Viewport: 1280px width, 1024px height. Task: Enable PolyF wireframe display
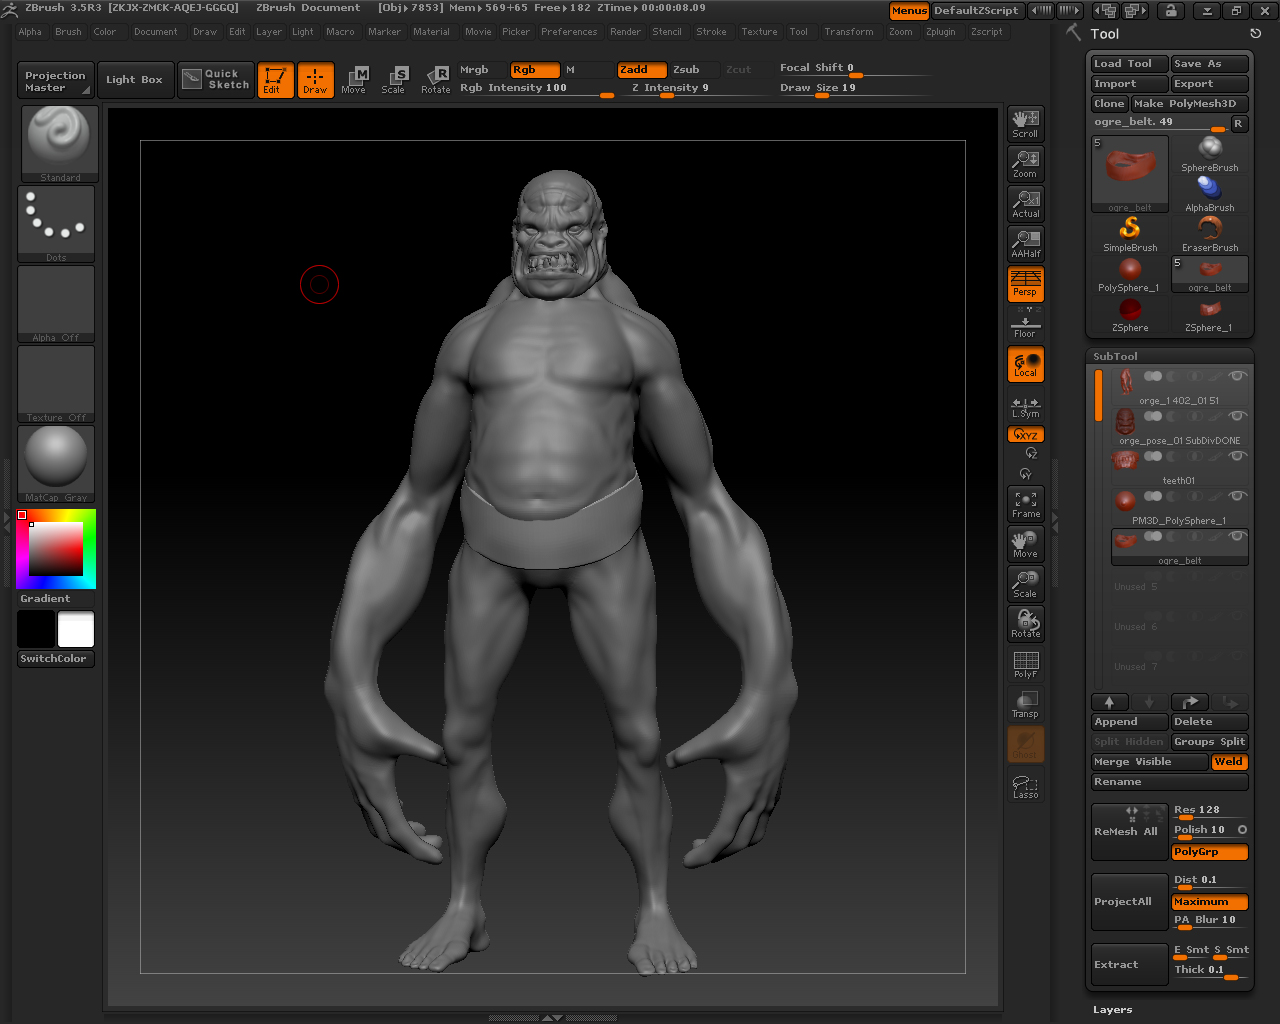[x=1025, y=664]
